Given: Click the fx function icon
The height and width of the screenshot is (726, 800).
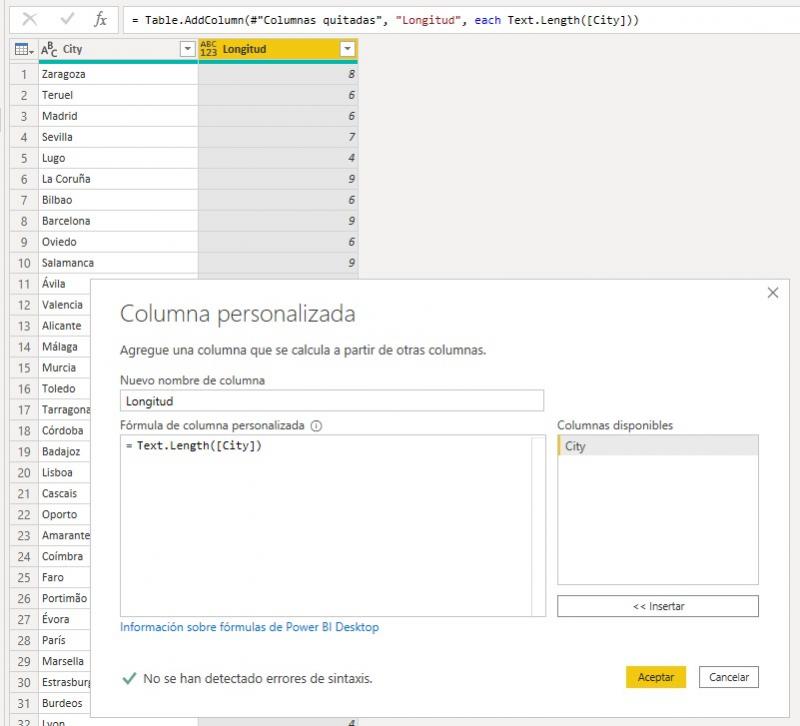Looking at the screenshot, I should [100, 19].
